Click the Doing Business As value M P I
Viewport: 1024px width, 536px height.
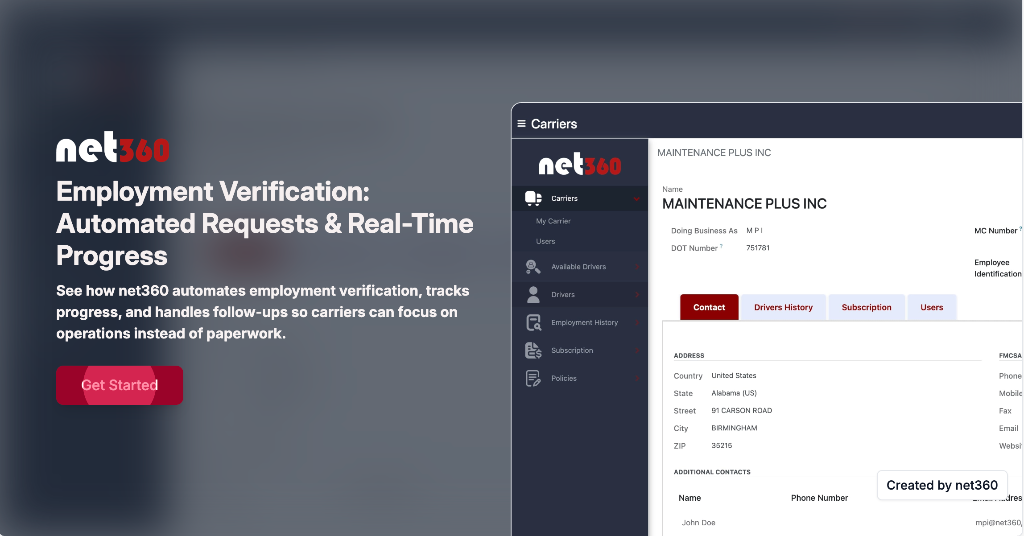754,230
